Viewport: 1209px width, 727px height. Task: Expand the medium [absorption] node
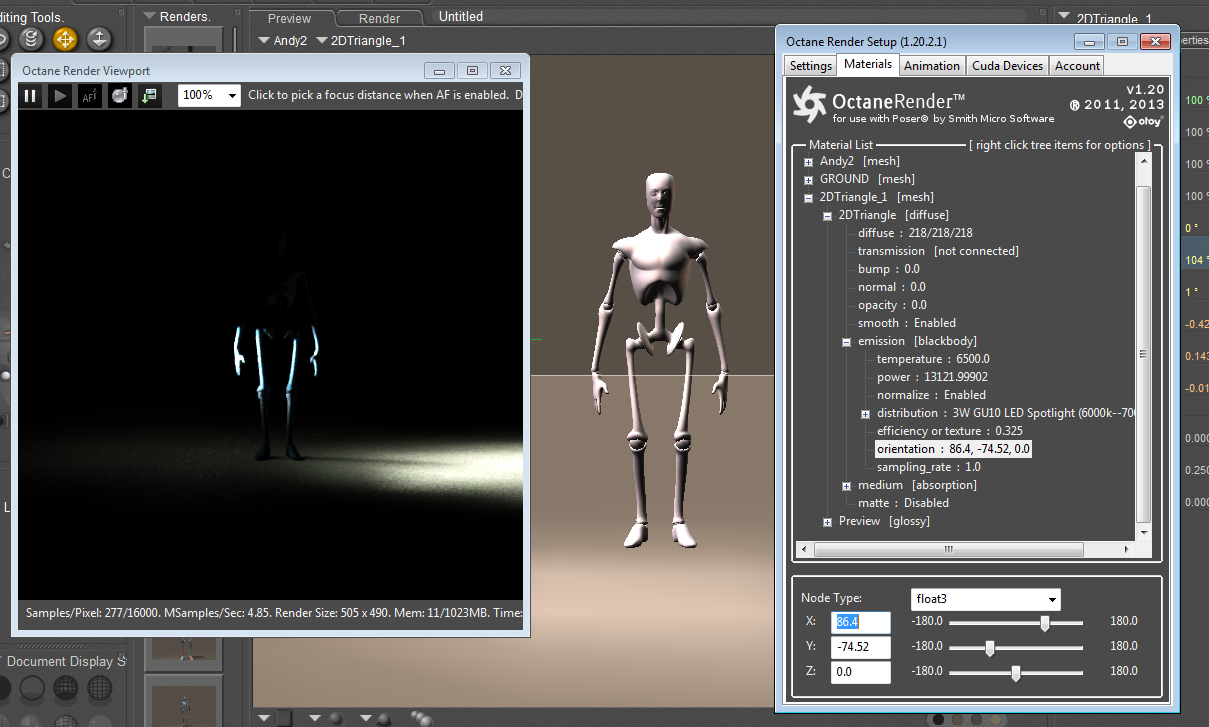[847, 485]
